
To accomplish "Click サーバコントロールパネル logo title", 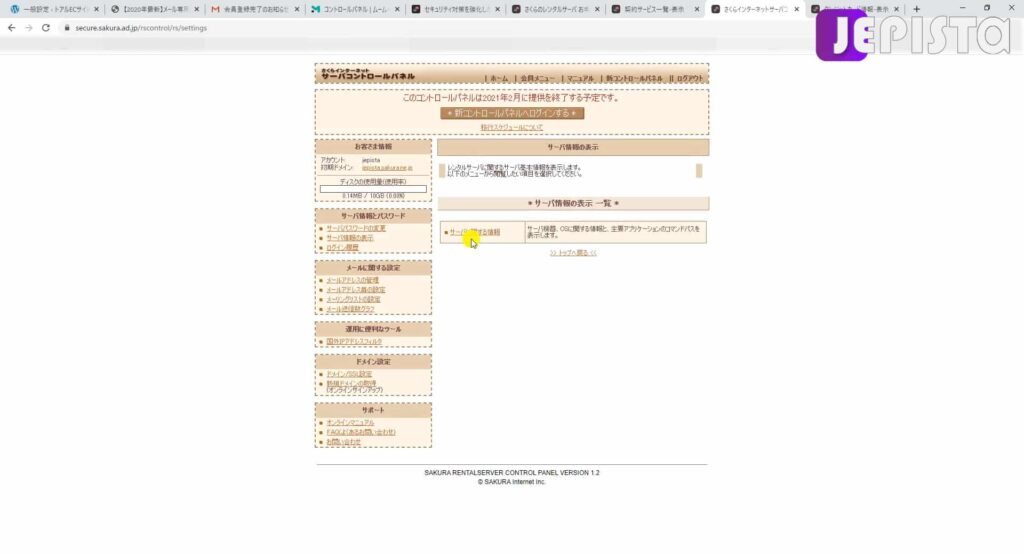I will (x=368, y=75).
